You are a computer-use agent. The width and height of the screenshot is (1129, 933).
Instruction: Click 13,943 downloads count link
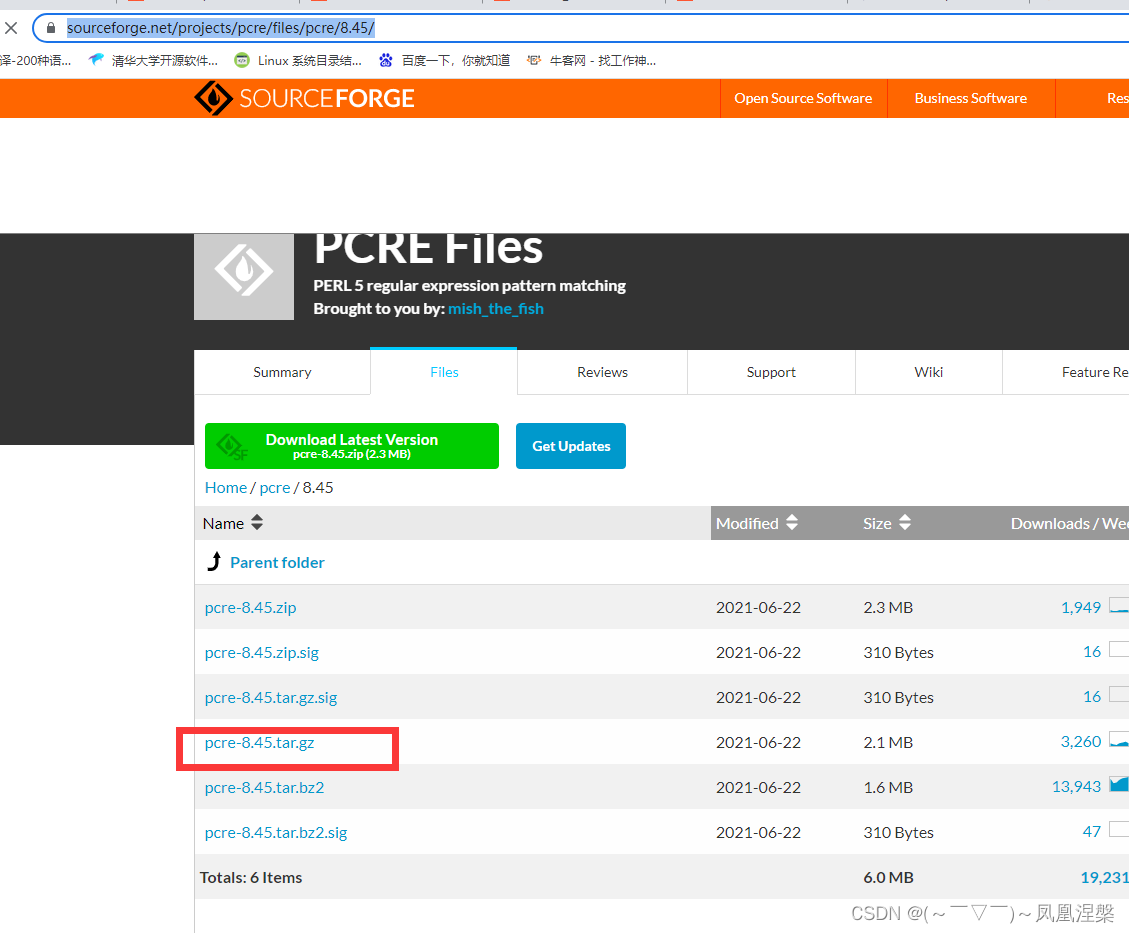coord(1076,787)
